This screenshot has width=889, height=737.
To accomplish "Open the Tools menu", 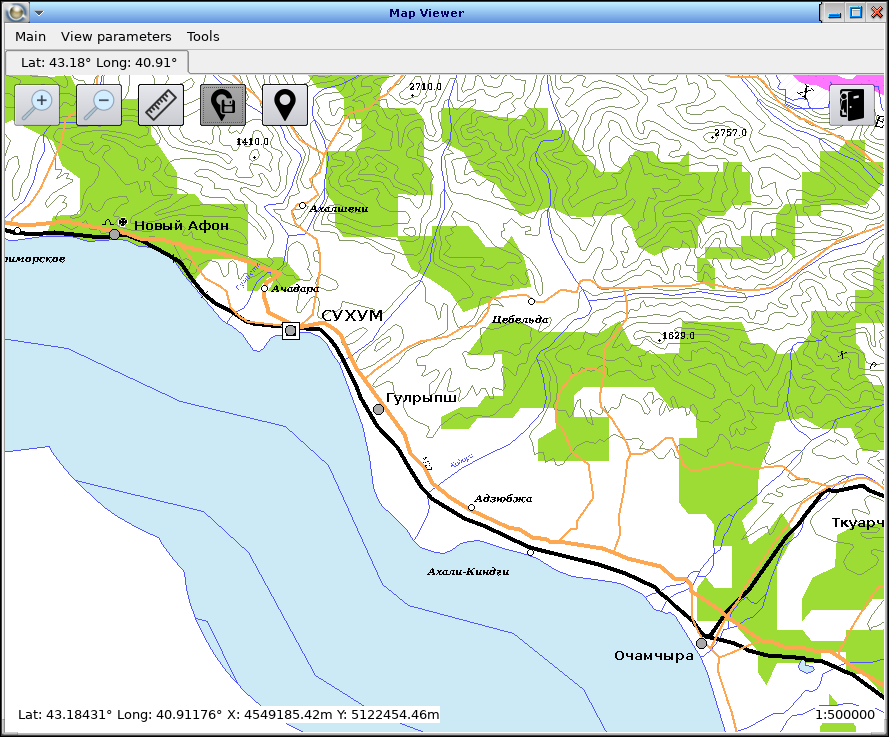I will pos(203,36).
